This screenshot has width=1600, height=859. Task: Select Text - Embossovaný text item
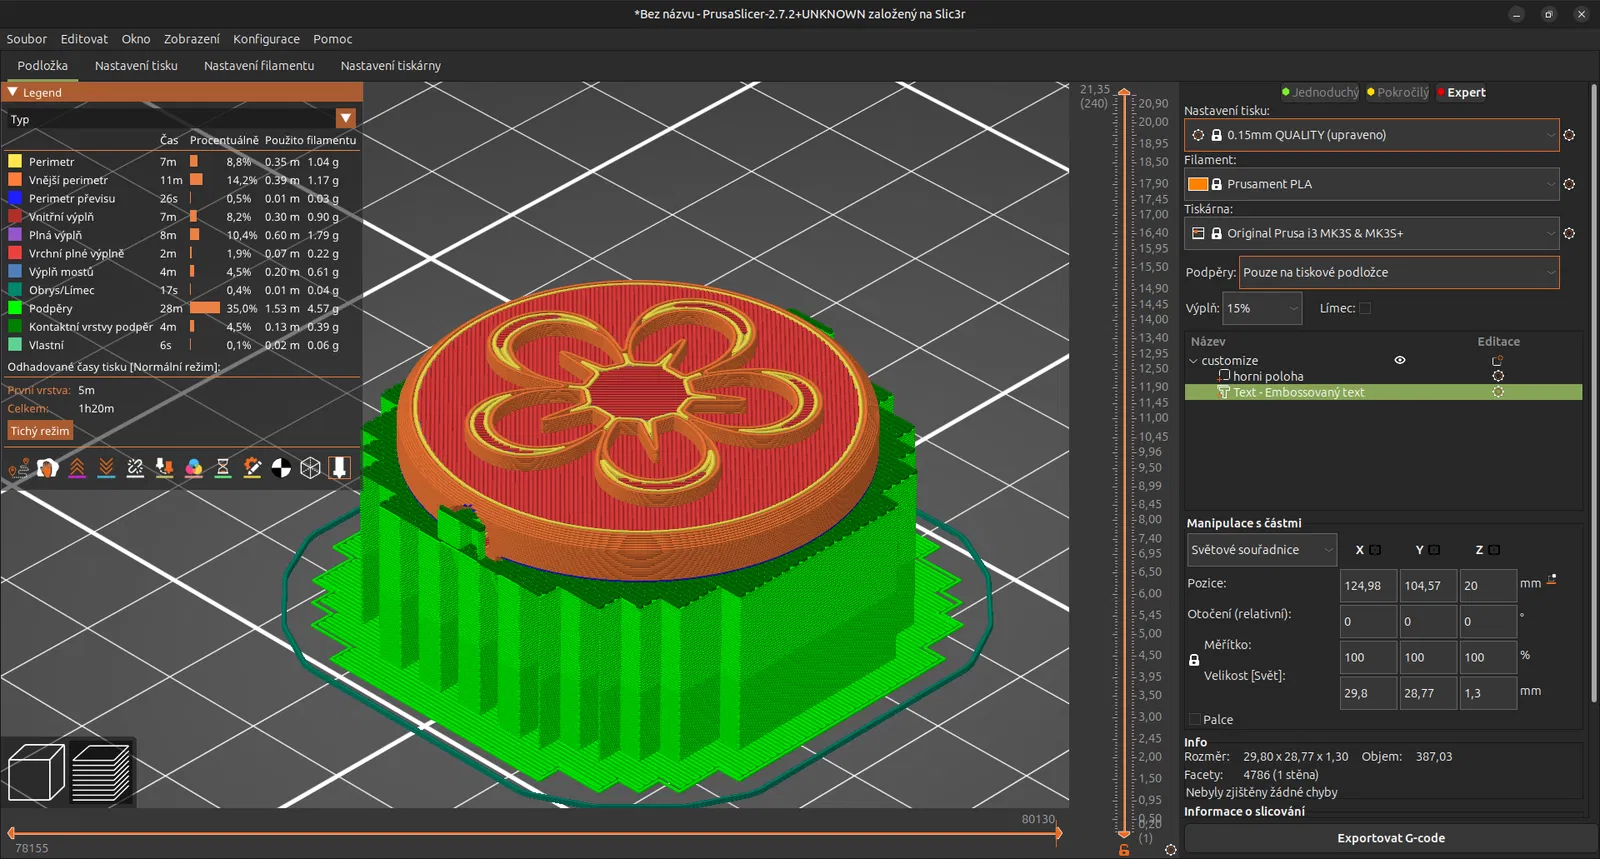[1298, 392]
